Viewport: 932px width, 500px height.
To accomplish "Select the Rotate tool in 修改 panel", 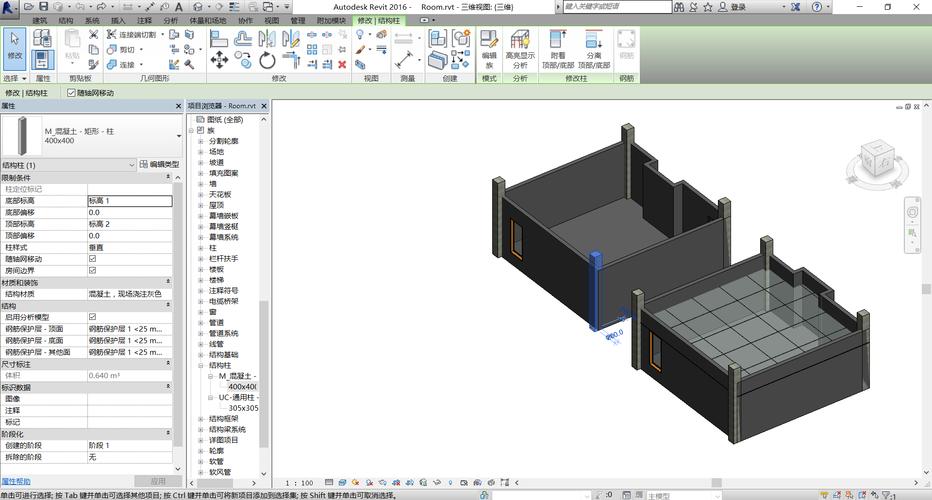I will pos(267,60).
